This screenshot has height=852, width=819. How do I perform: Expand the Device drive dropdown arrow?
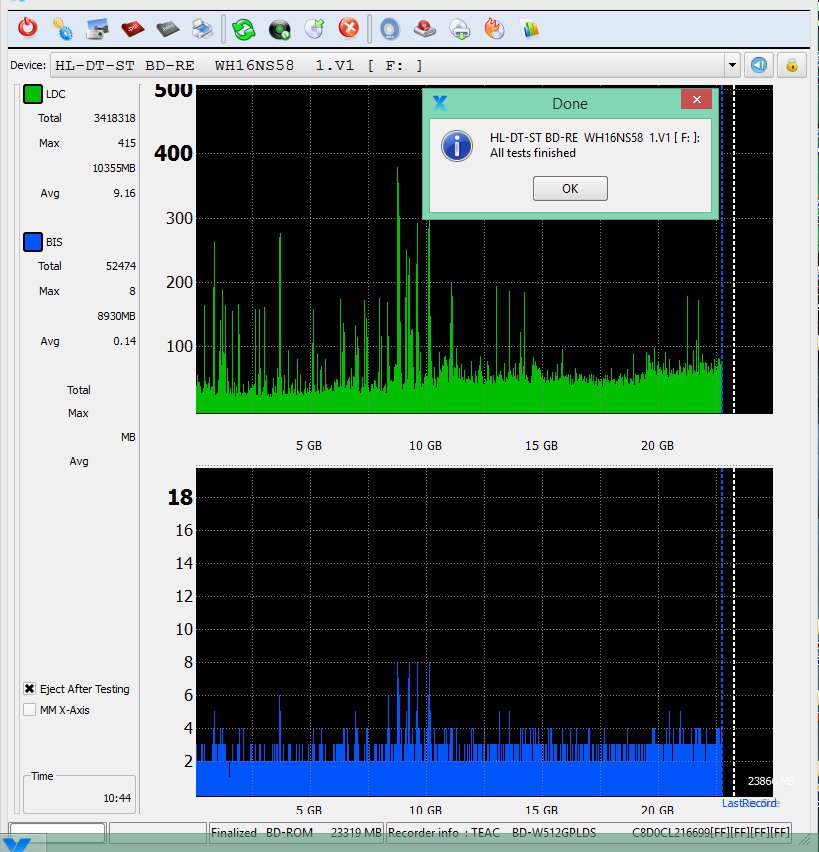732,65
